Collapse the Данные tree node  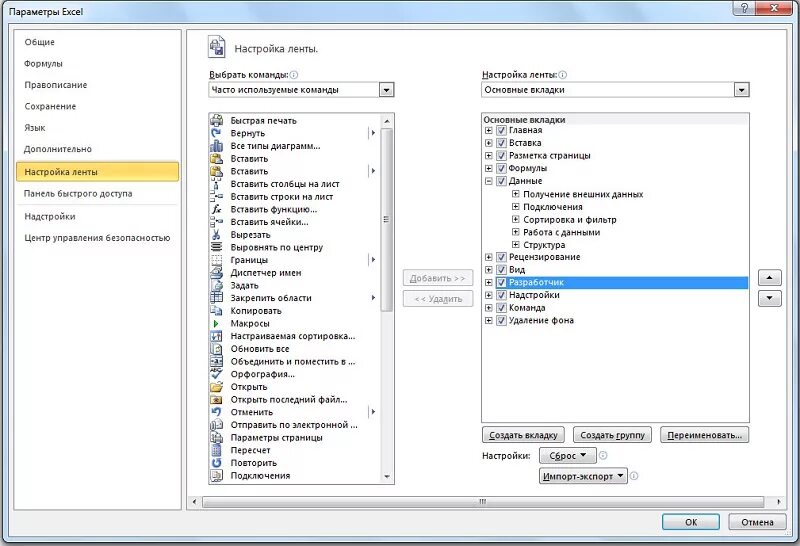pyautogui.click(x=489, y=181)
